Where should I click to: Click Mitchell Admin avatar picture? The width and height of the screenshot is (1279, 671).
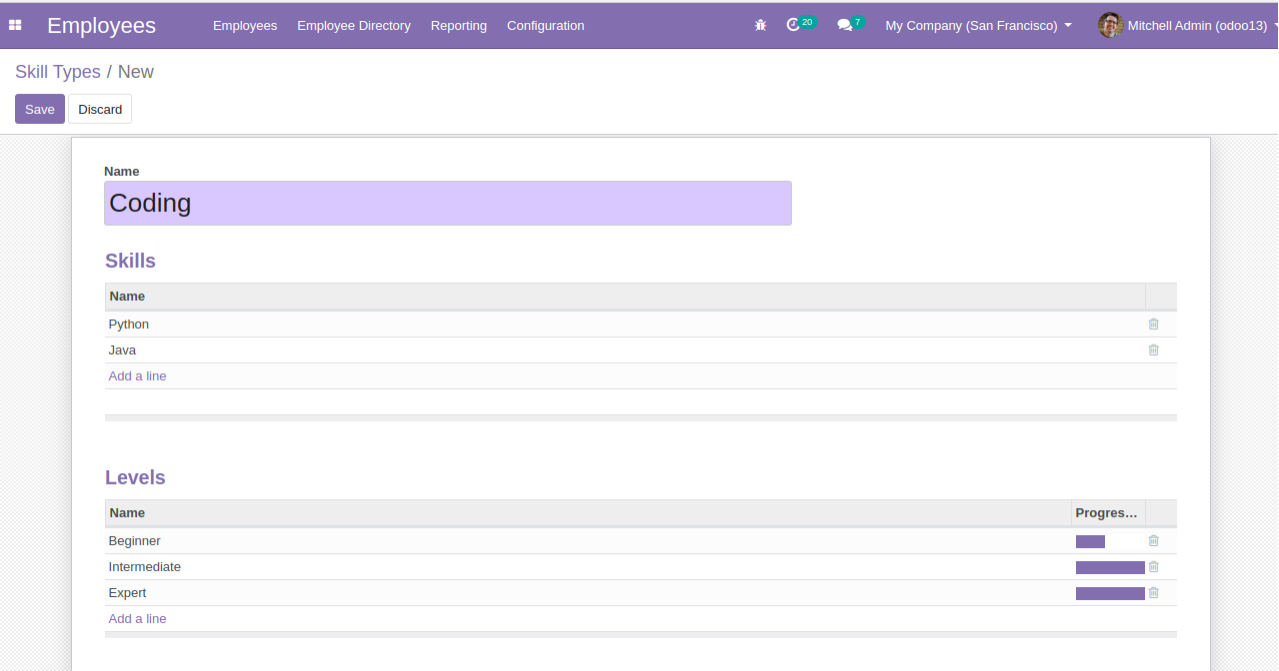click(1110, 25)
